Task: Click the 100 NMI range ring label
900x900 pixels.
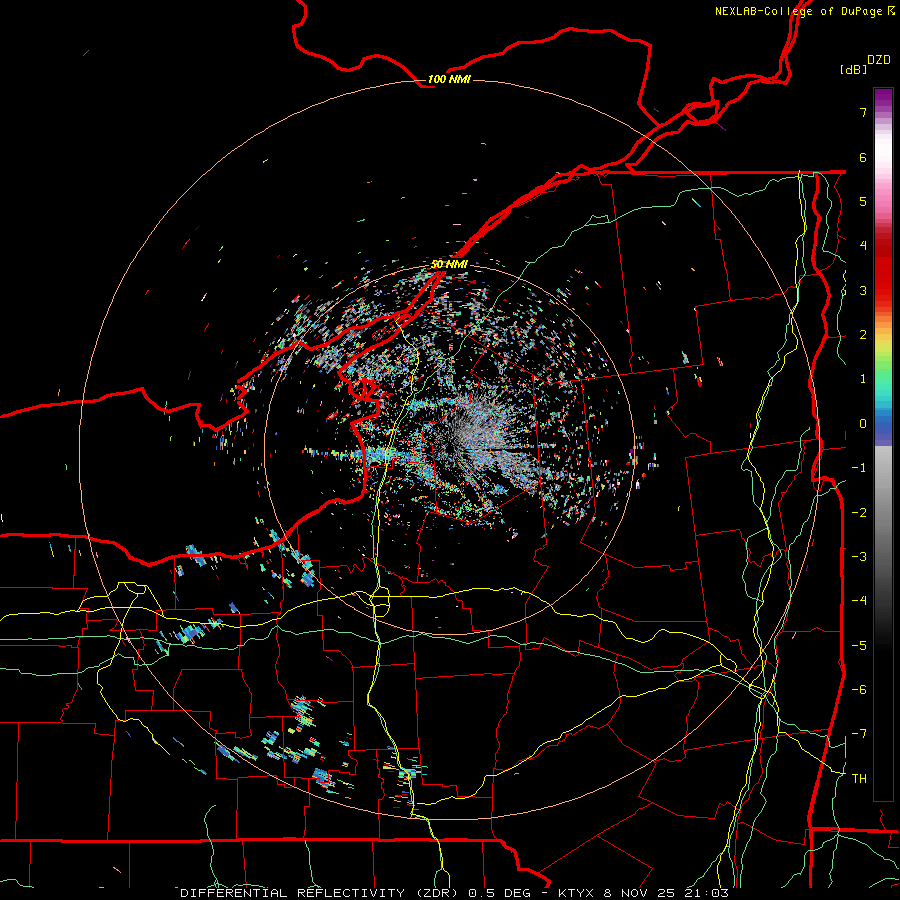Action: point(449,79)
